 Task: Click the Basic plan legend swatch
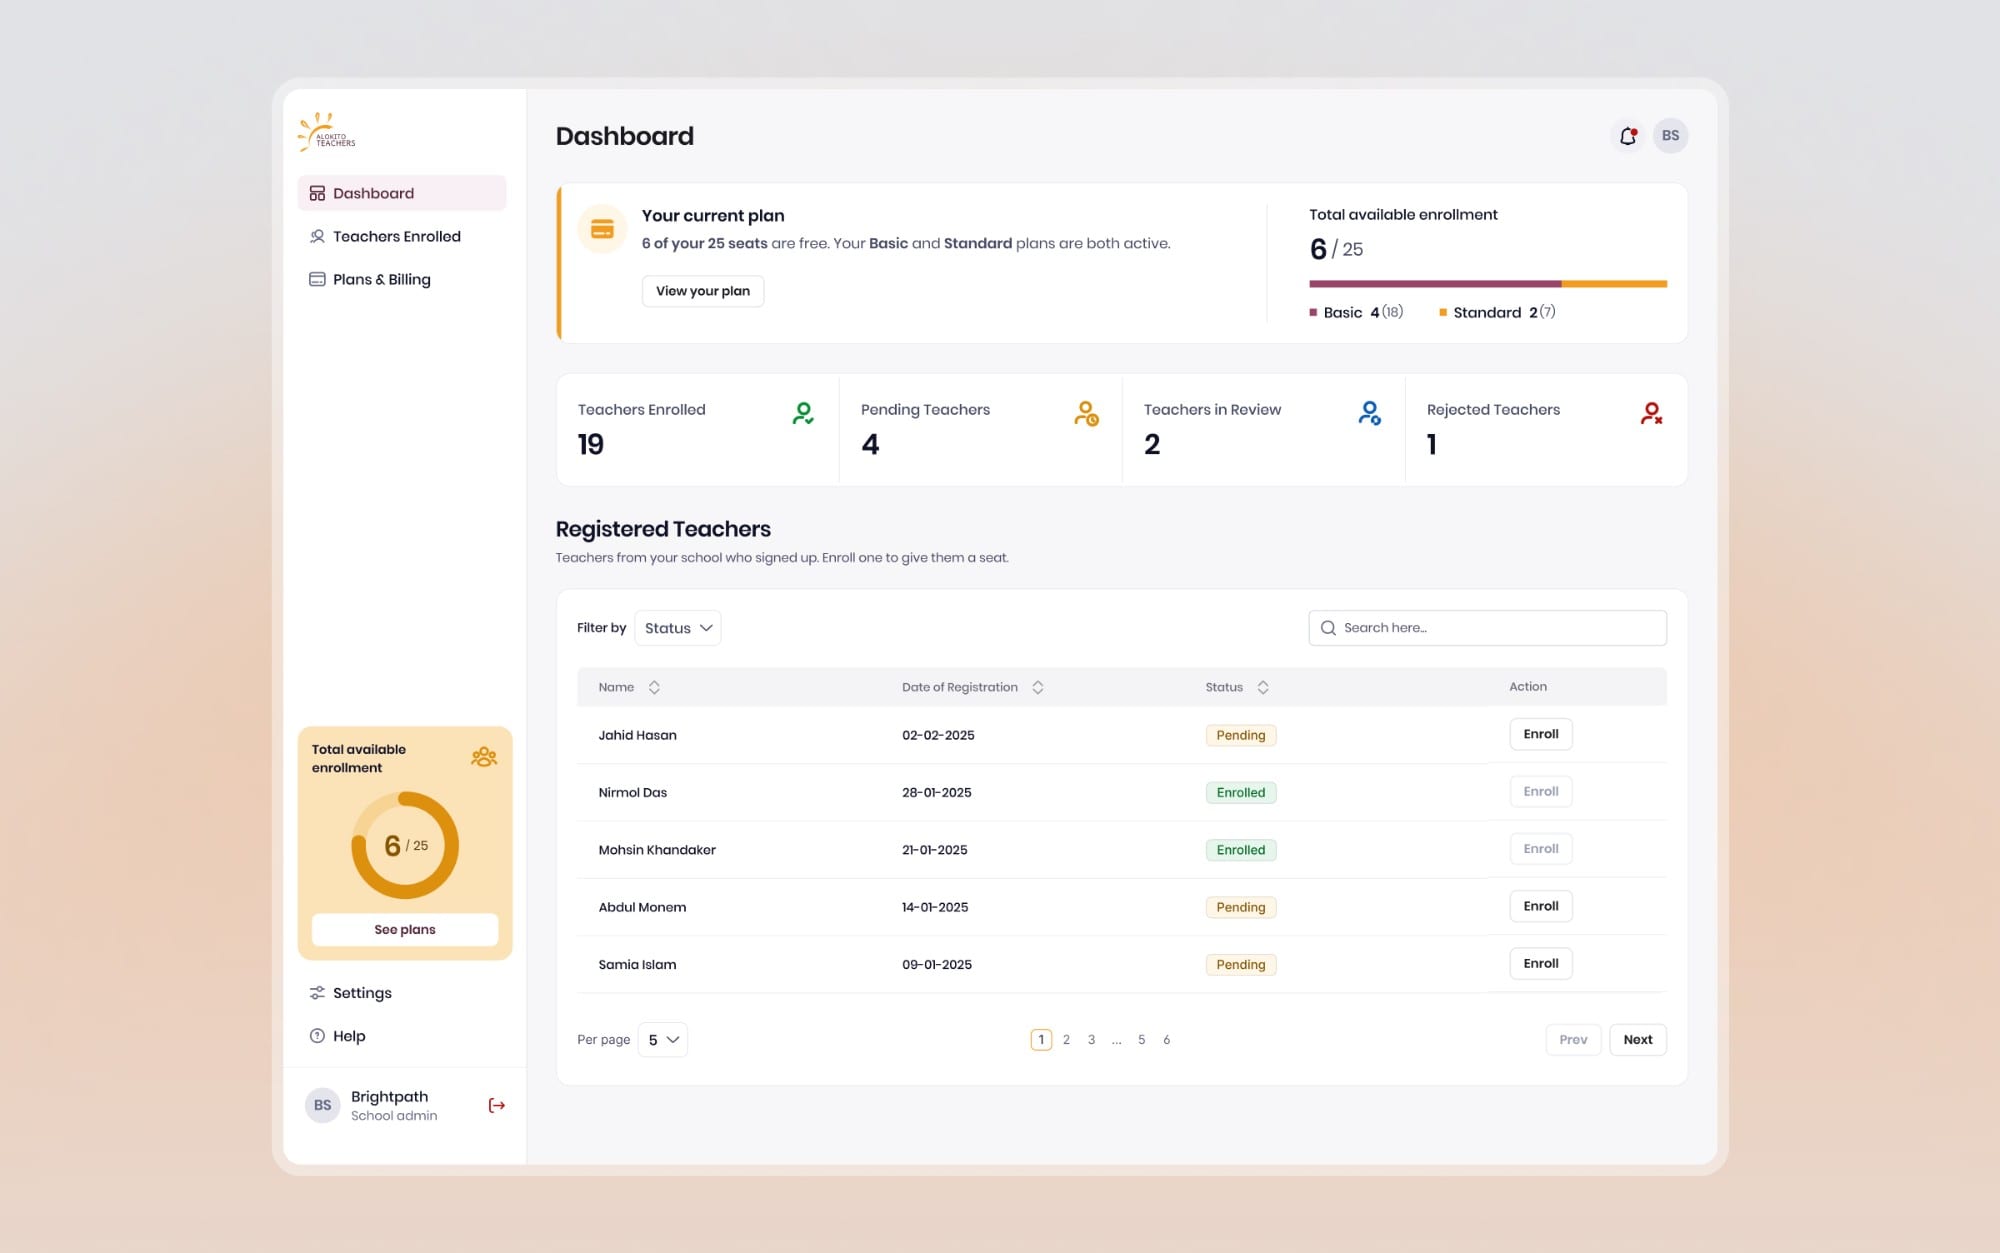pyautogui.click(x=1313, y=313)
